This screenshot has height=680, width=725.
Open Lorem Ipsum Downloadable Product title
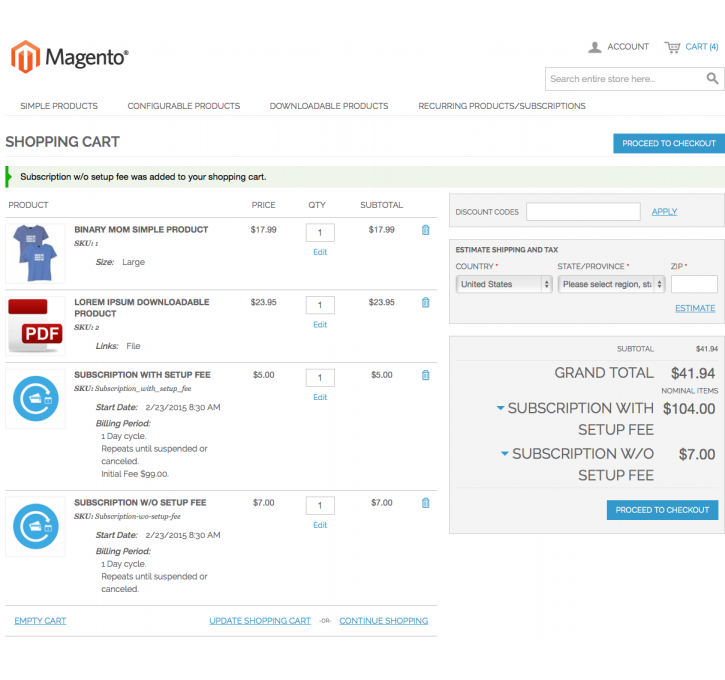(141, 308)
